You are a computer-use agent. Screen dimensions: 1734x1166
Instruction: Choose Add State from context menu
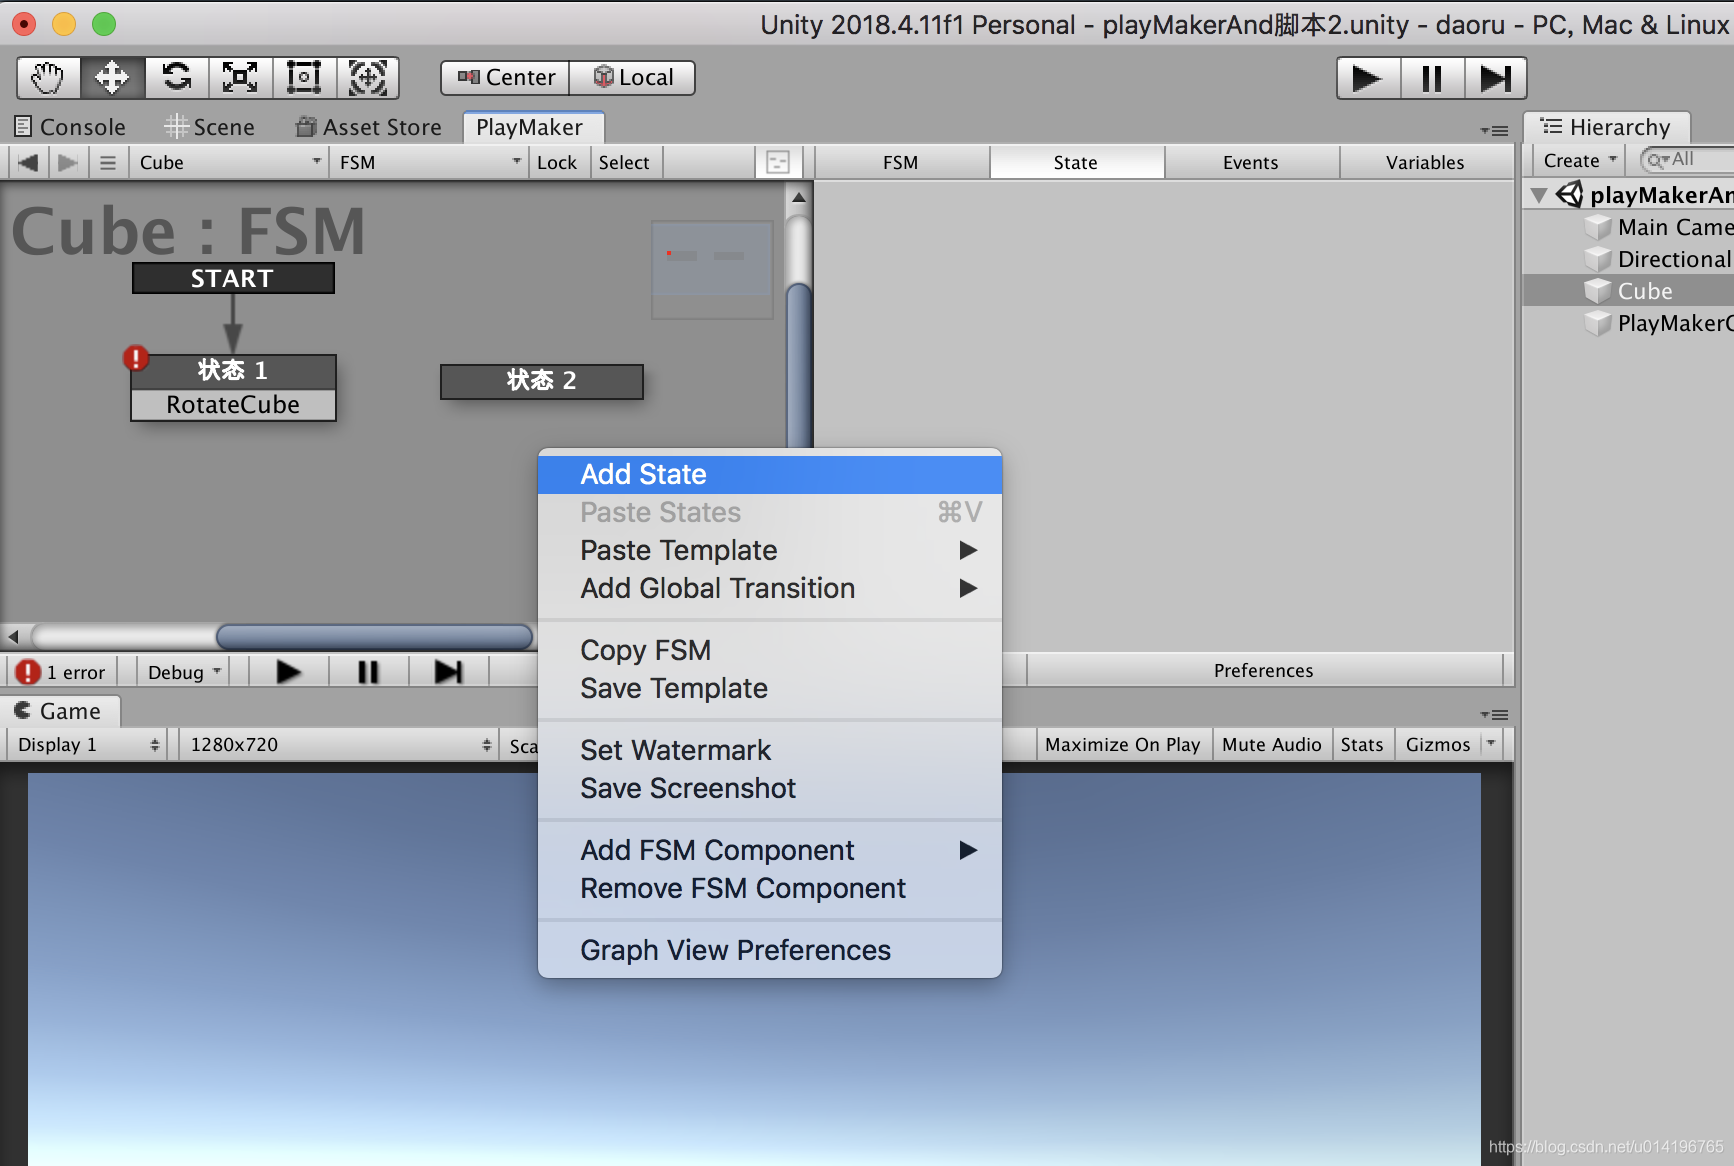point(770,474)
